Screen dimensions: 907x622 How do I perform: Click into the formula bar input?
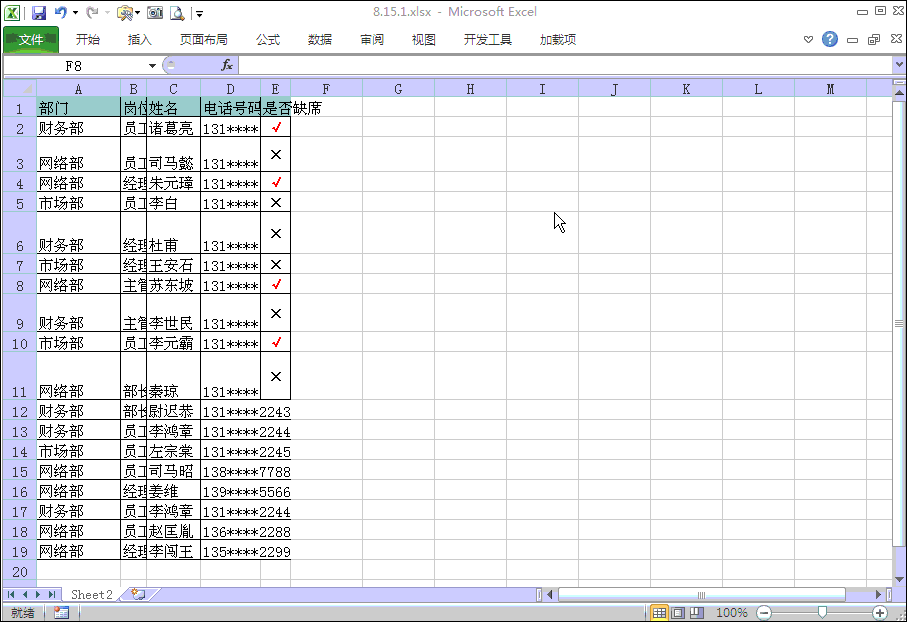coord(564,65)
